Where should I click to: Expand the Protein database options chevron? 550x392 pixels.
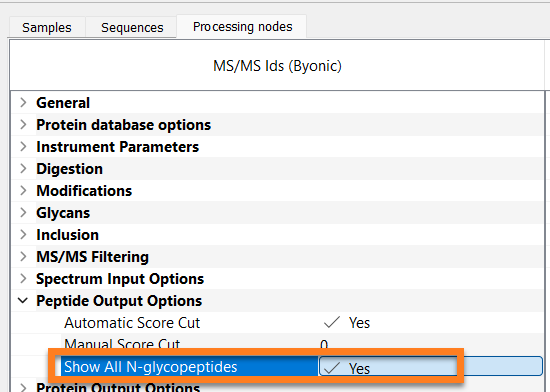point(23,124)
